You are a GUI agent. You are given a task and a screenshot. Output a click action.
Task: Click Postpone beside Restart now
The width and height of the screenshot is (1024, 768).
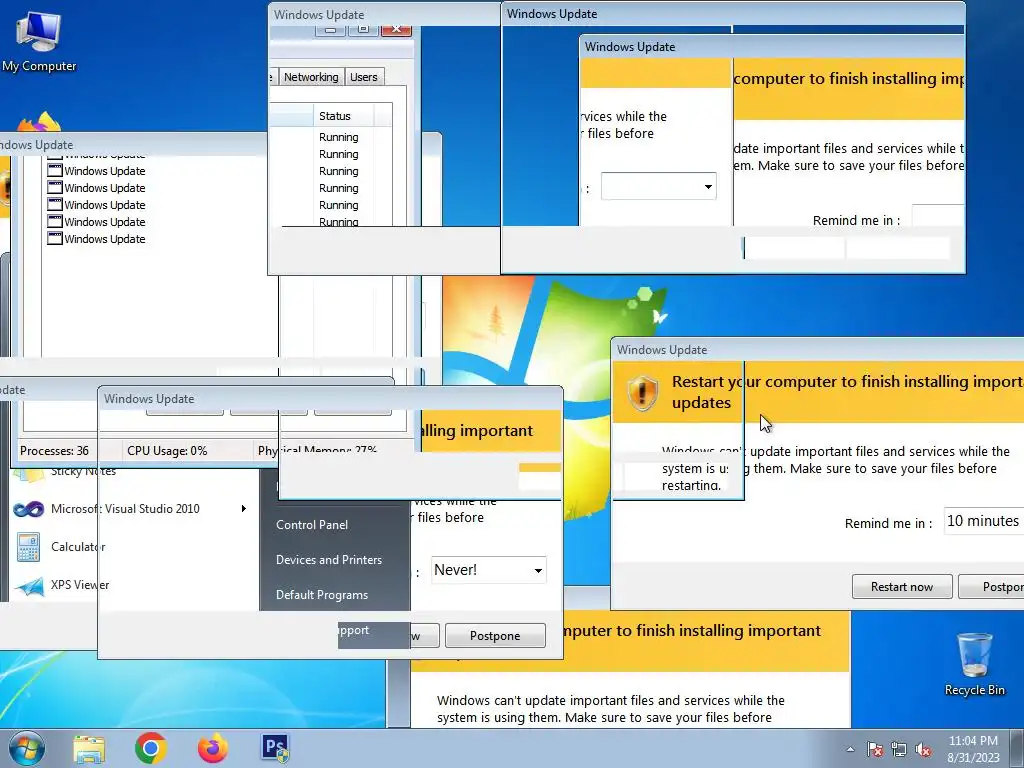pyautogui.click(x=991, y=586)
